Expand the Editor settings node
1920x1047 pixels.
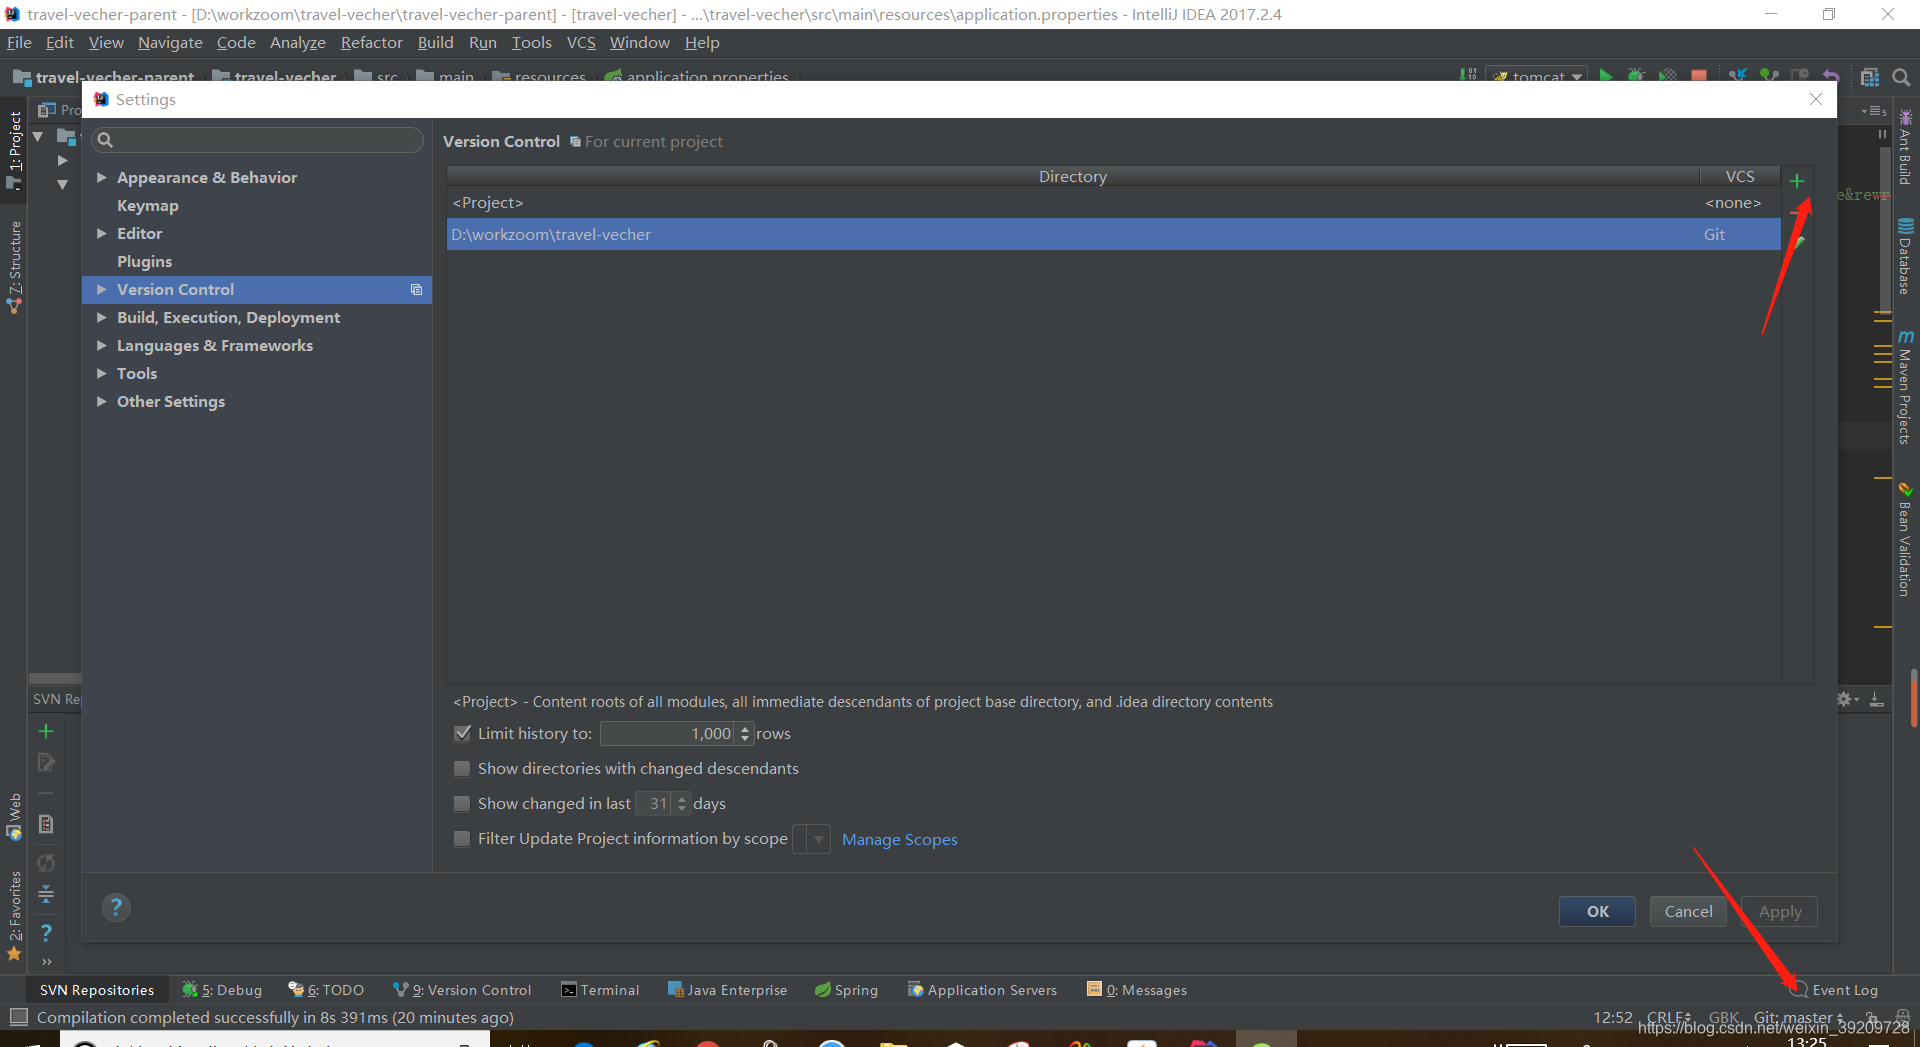pos(101,233)
